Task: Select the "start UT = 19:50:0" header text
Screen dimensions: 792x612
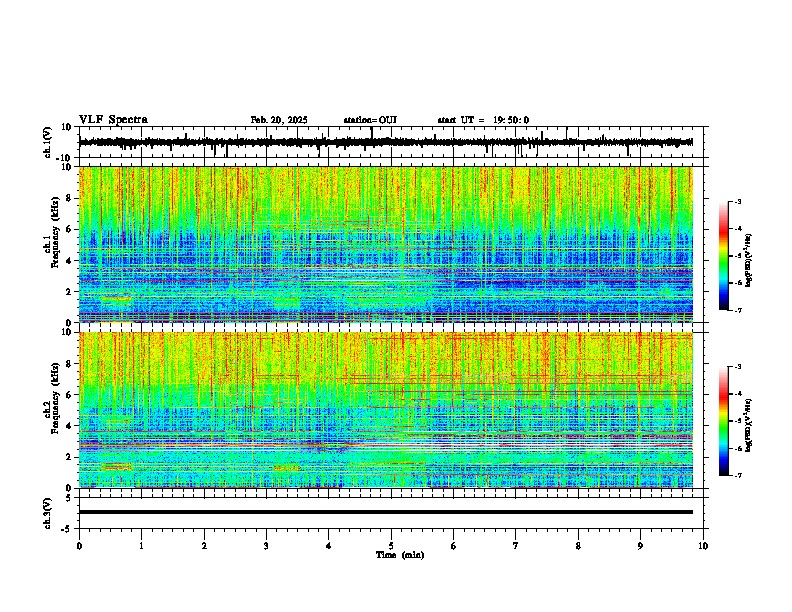Action: point(483,120)
